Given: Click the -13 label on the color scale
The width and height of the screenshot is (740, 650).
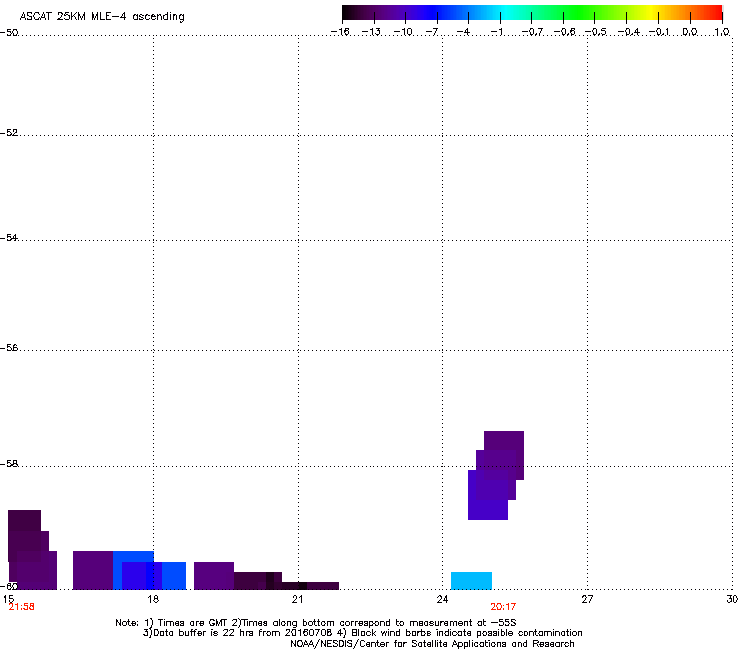Looking at the screenshot, I should (371, 32).
